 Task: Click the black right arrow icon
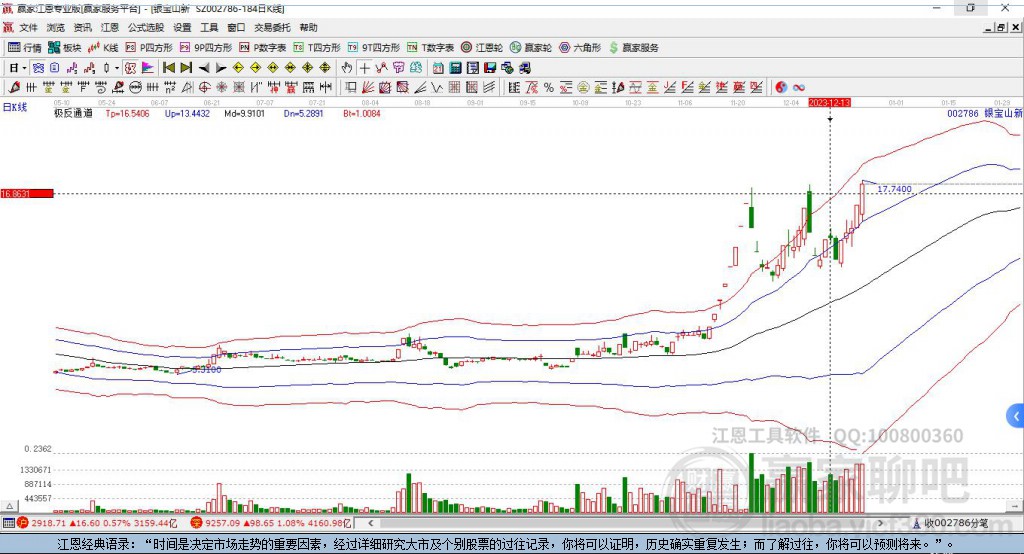(x=221, y=68)
